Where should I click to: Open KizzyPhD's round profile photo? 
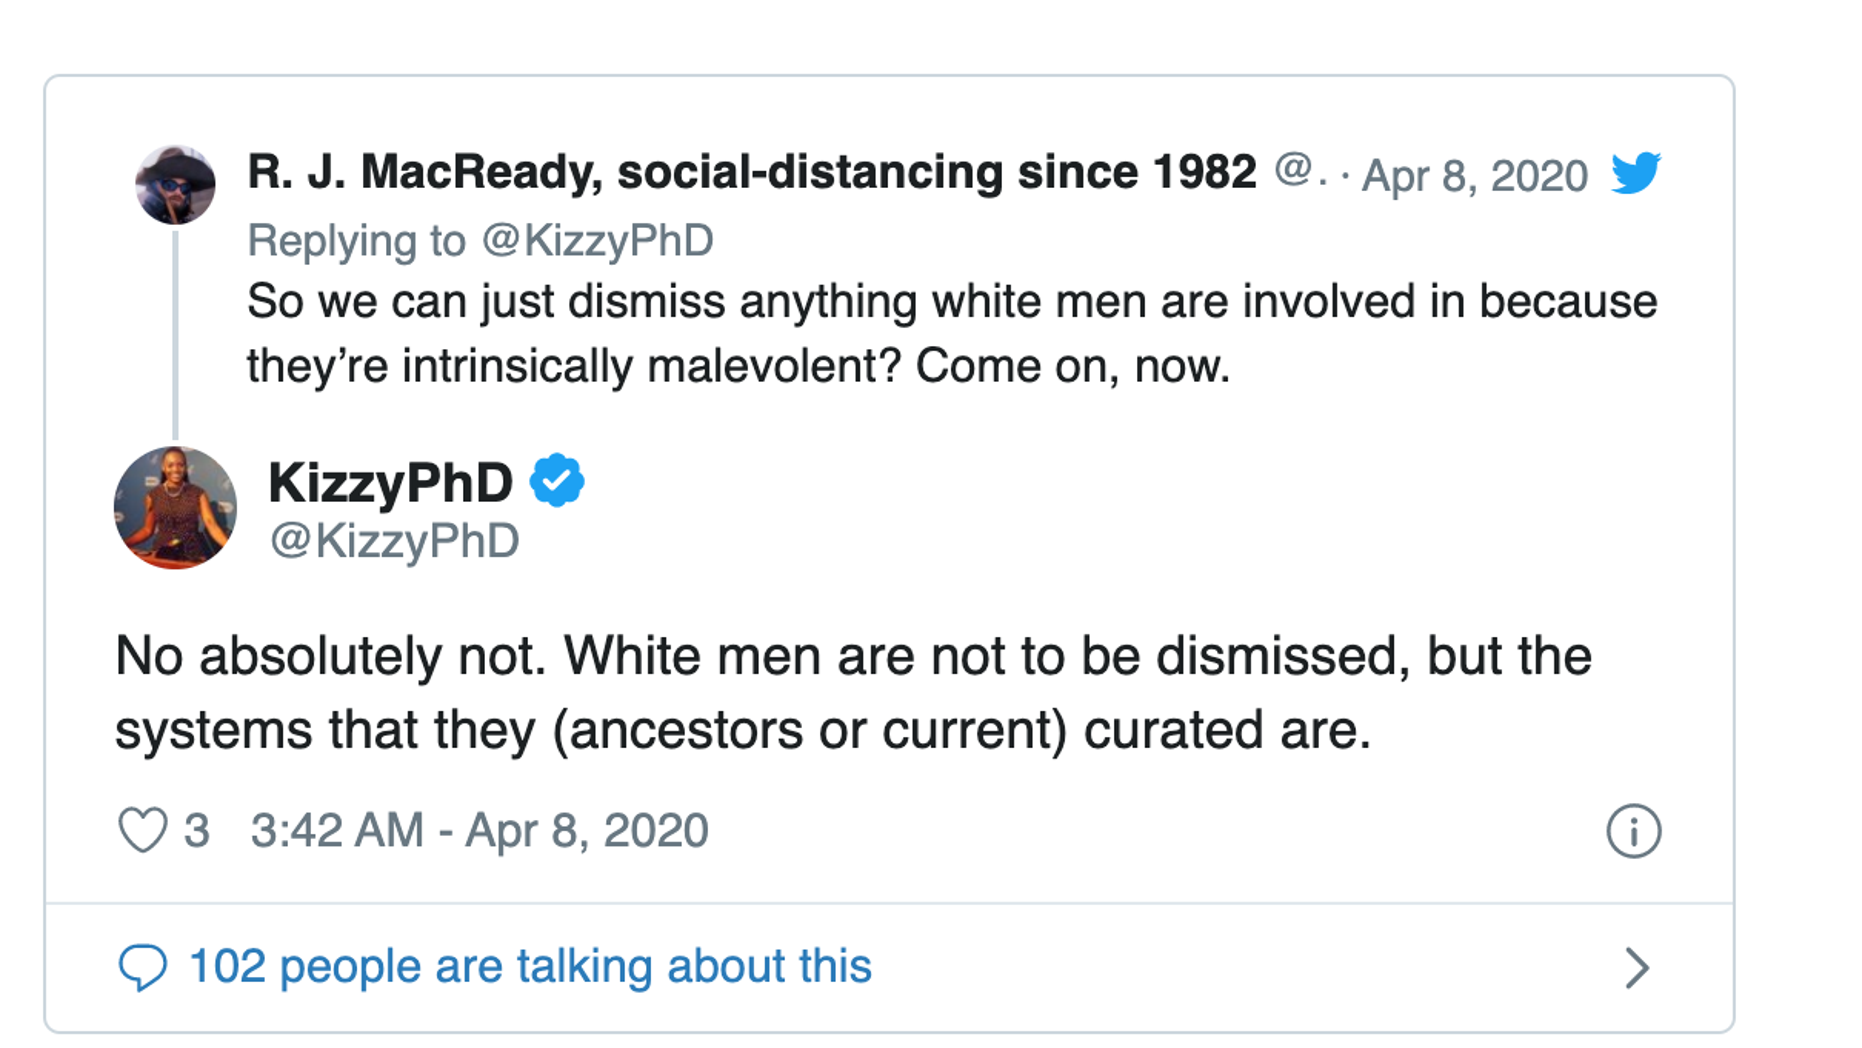click(x=175, y=508)
